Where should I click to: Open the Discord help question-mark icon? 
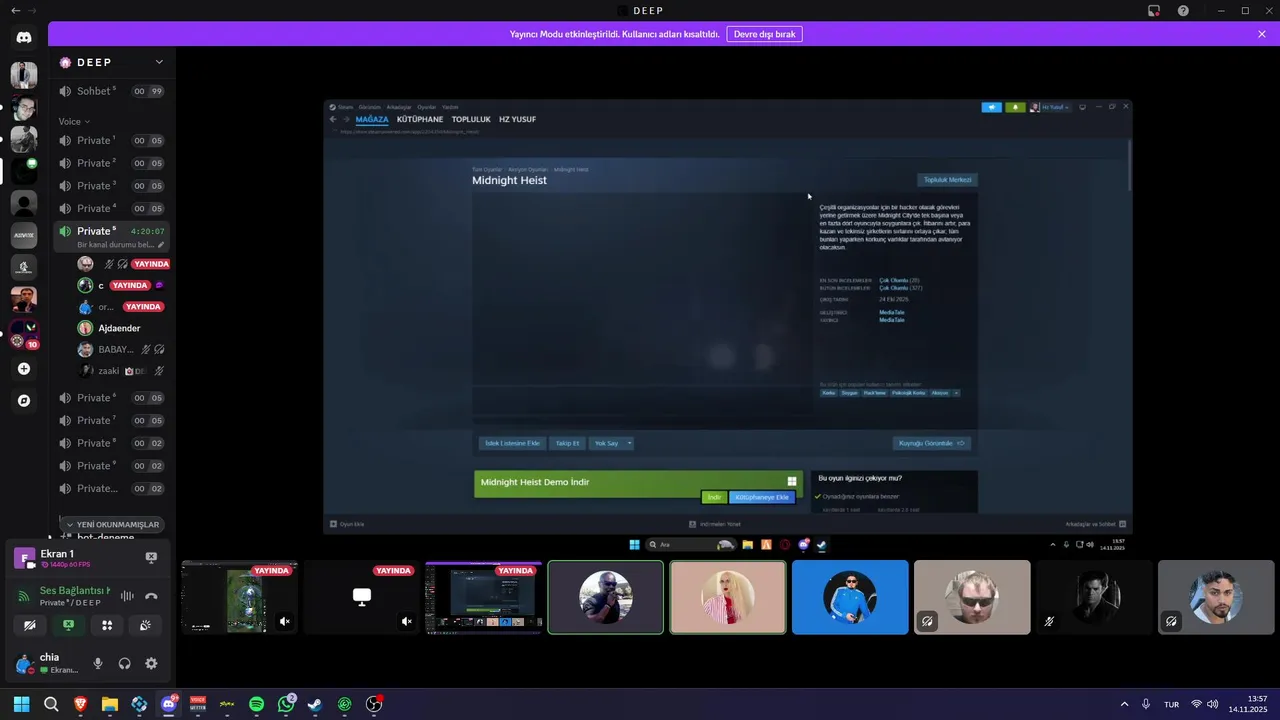click(x=1183, y=10)
